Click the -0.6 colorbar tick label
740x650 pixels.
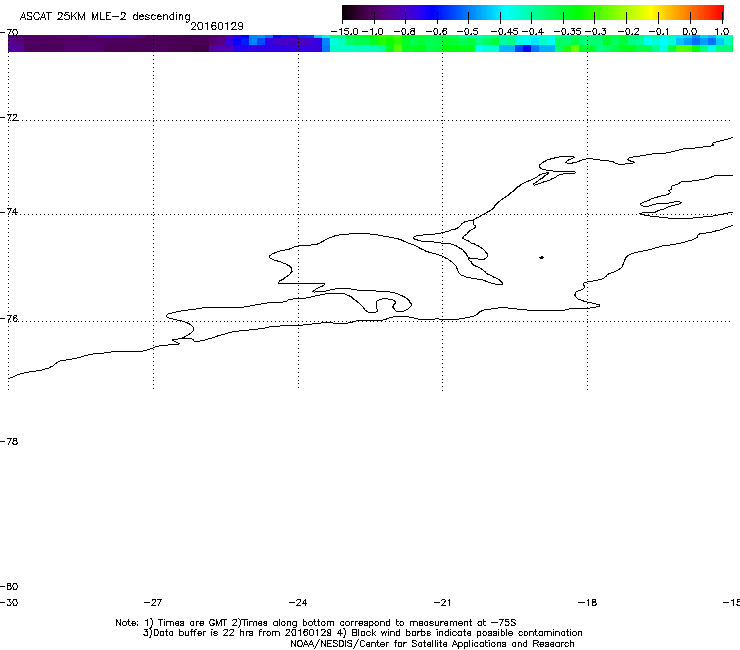pos(436,32)
